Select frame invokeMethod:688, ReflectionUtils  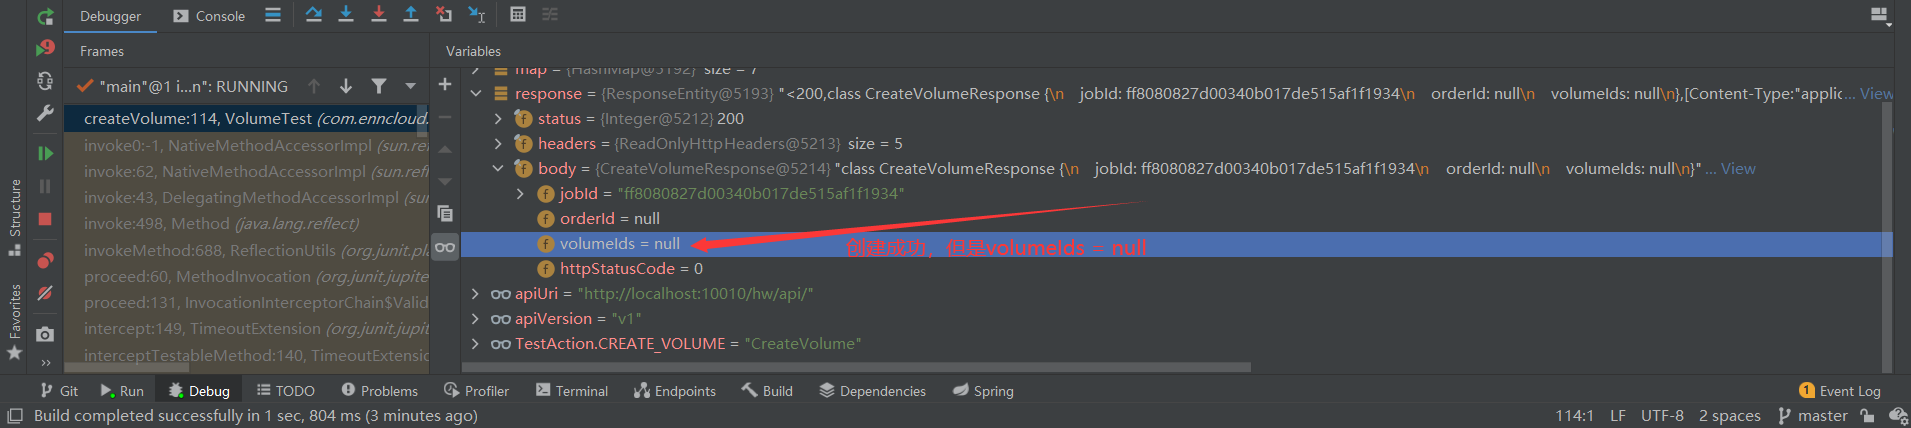point(246,250)
